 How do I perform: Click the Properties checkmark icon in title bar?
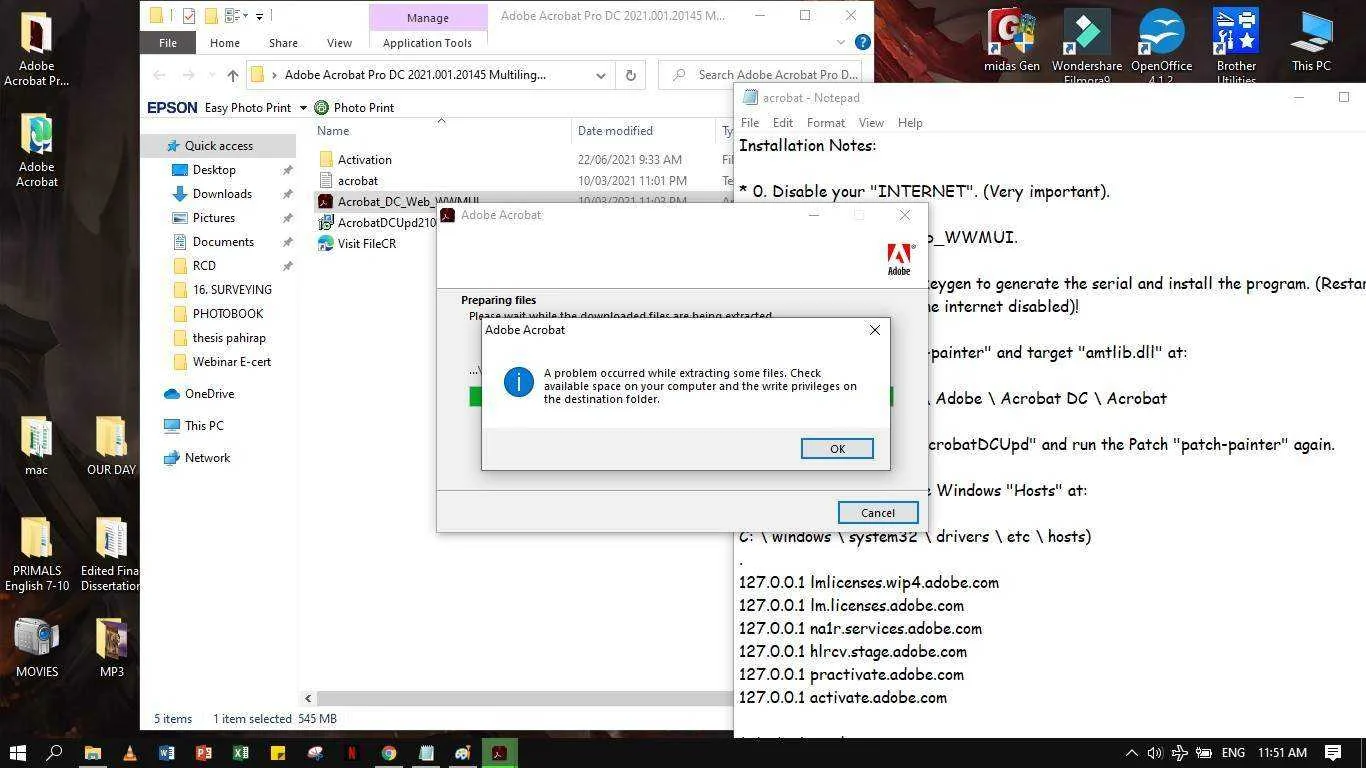click(x=188, y=16)
